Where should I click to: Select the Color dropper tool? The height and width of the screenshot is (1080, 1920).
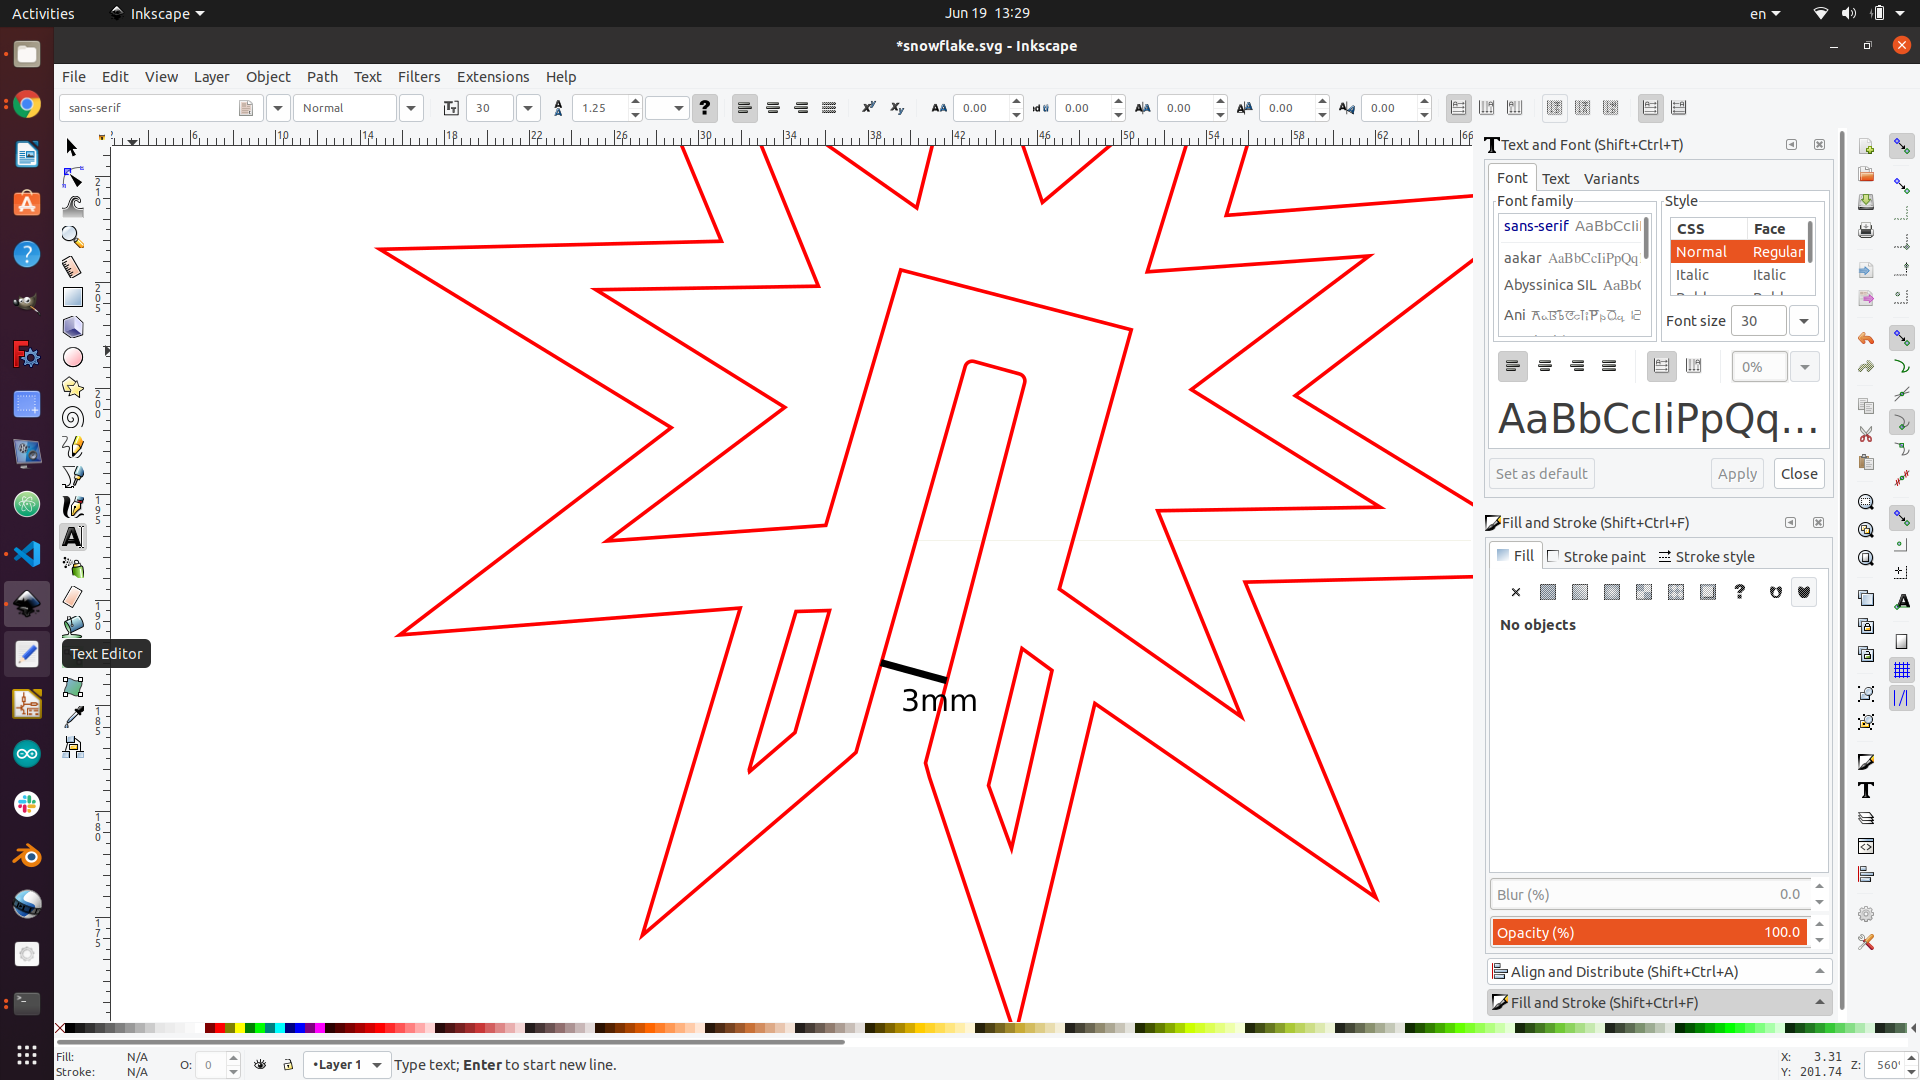pyautogui.click(x=72, y=717)
